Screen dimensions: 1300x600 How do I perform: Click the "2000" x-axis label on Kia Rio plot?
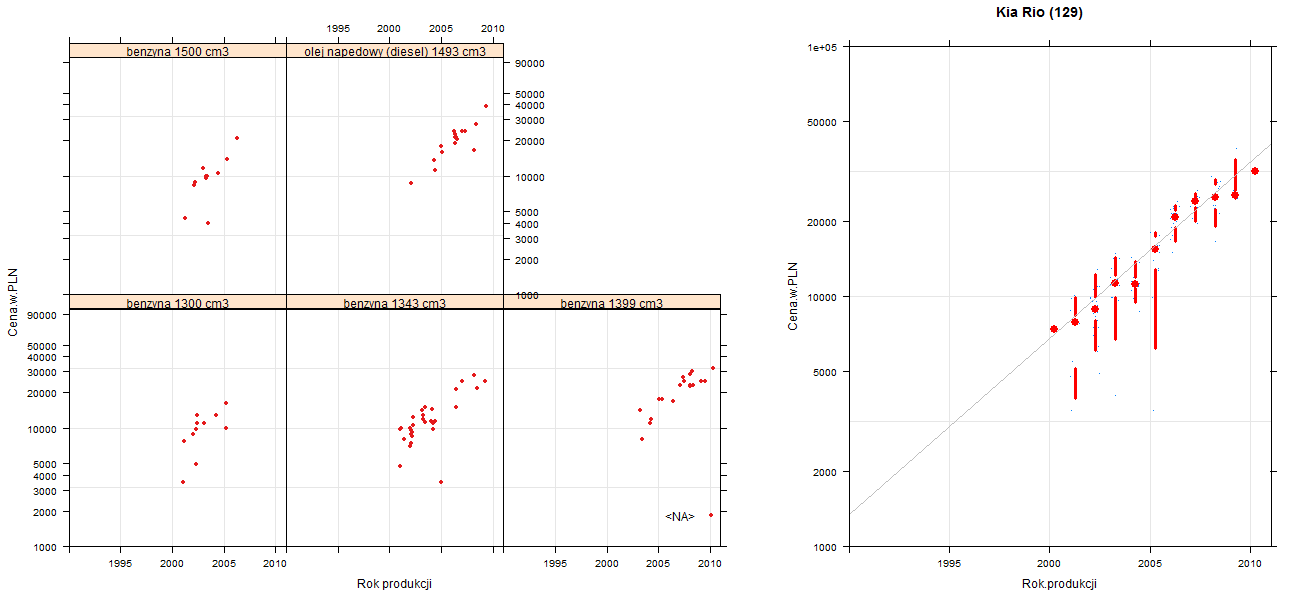click(1049, 564)
